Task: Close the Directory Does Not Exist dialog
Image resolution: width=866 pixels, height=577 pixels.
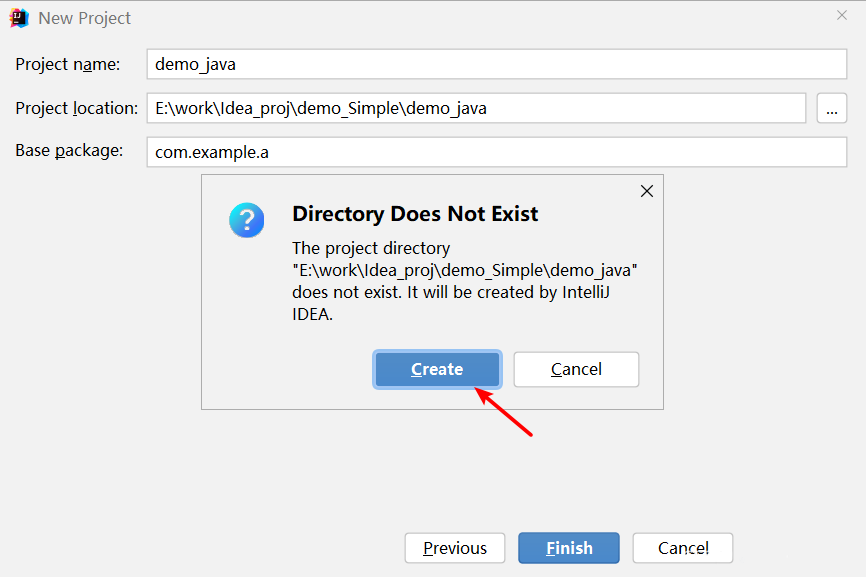Action: (x=647, y=191)
